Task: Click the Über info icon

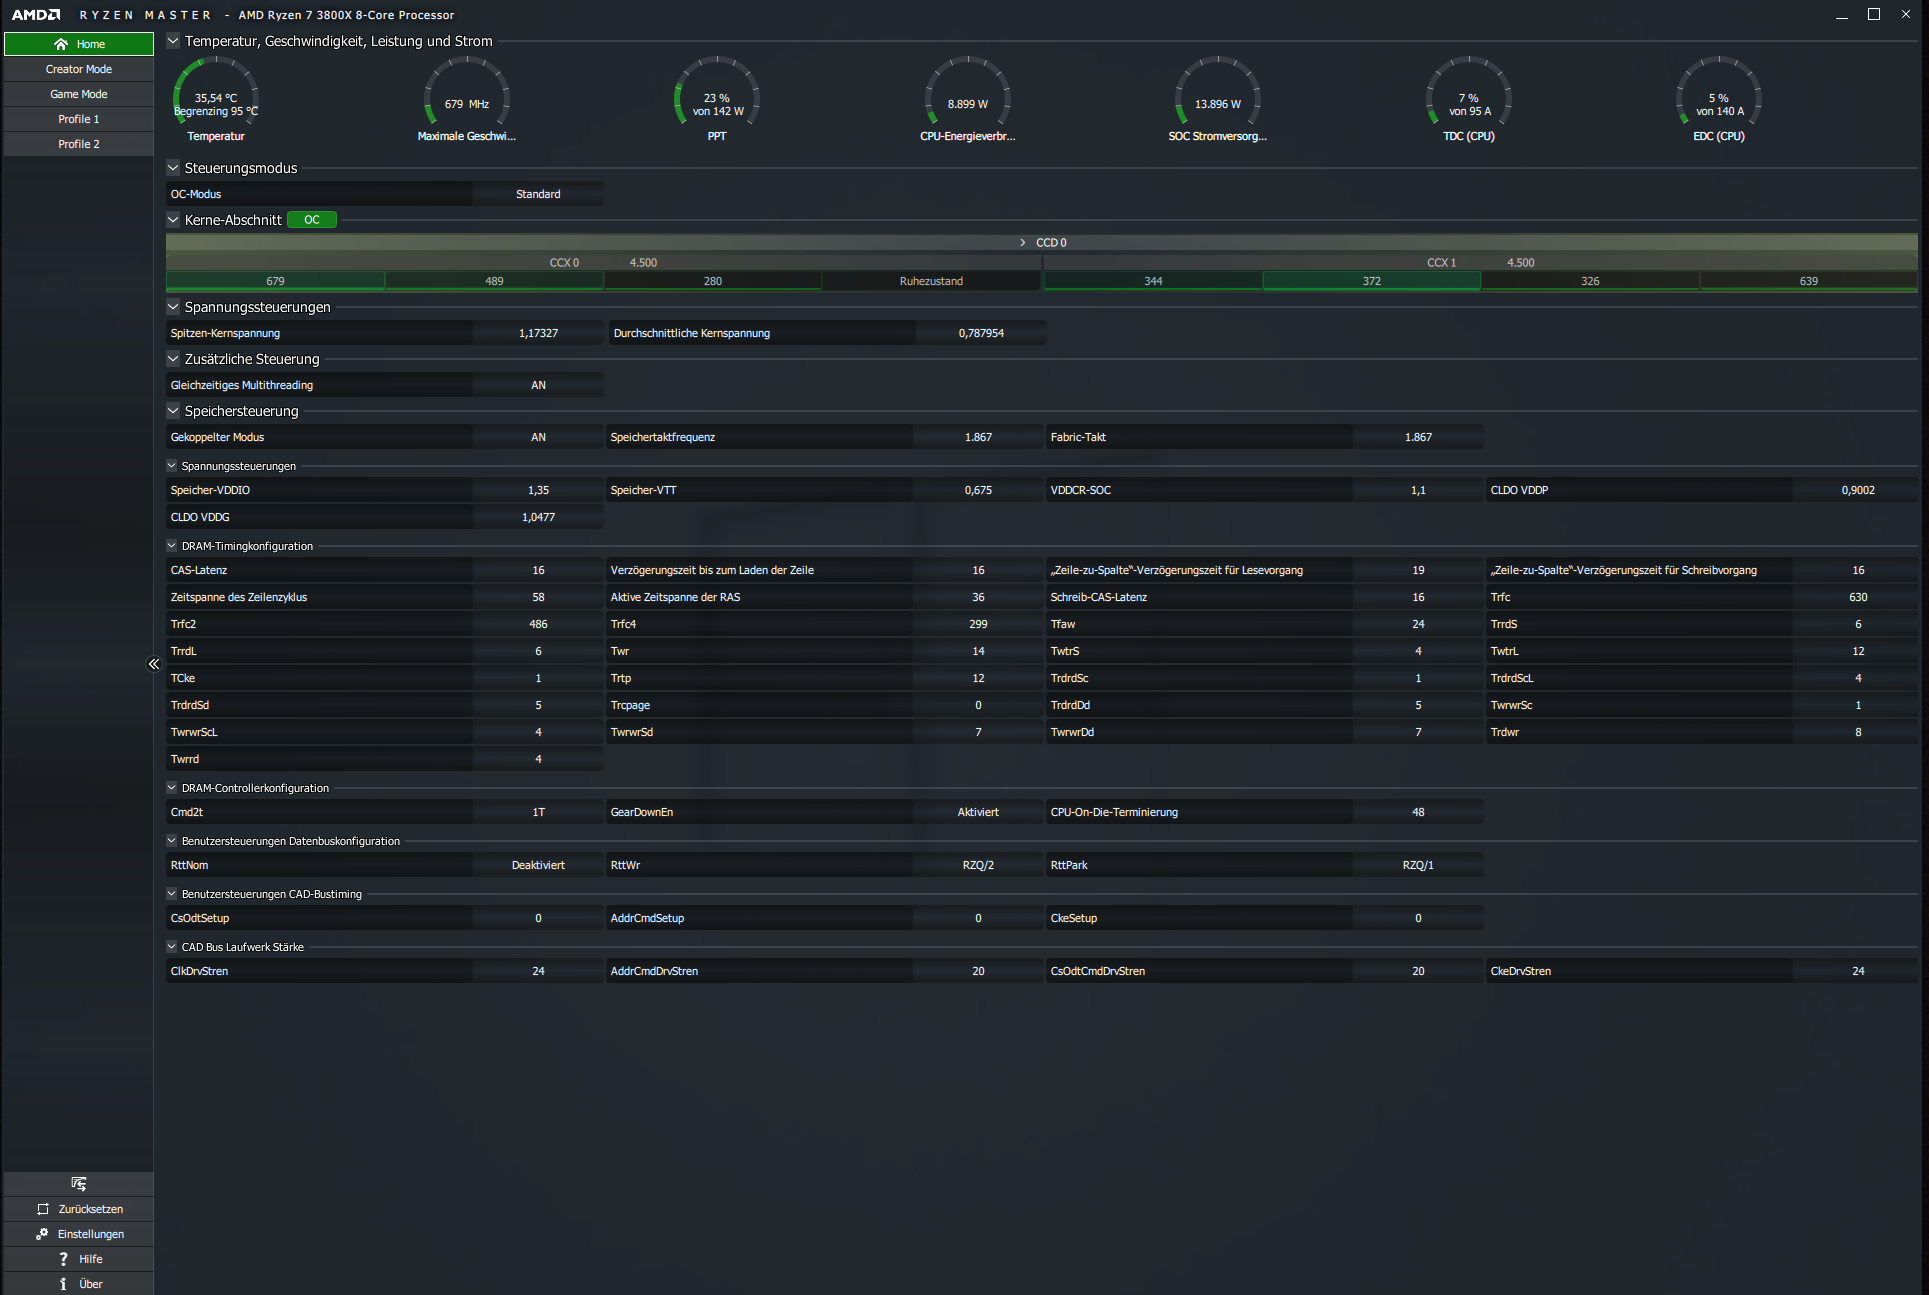Action: point(64,1284)
